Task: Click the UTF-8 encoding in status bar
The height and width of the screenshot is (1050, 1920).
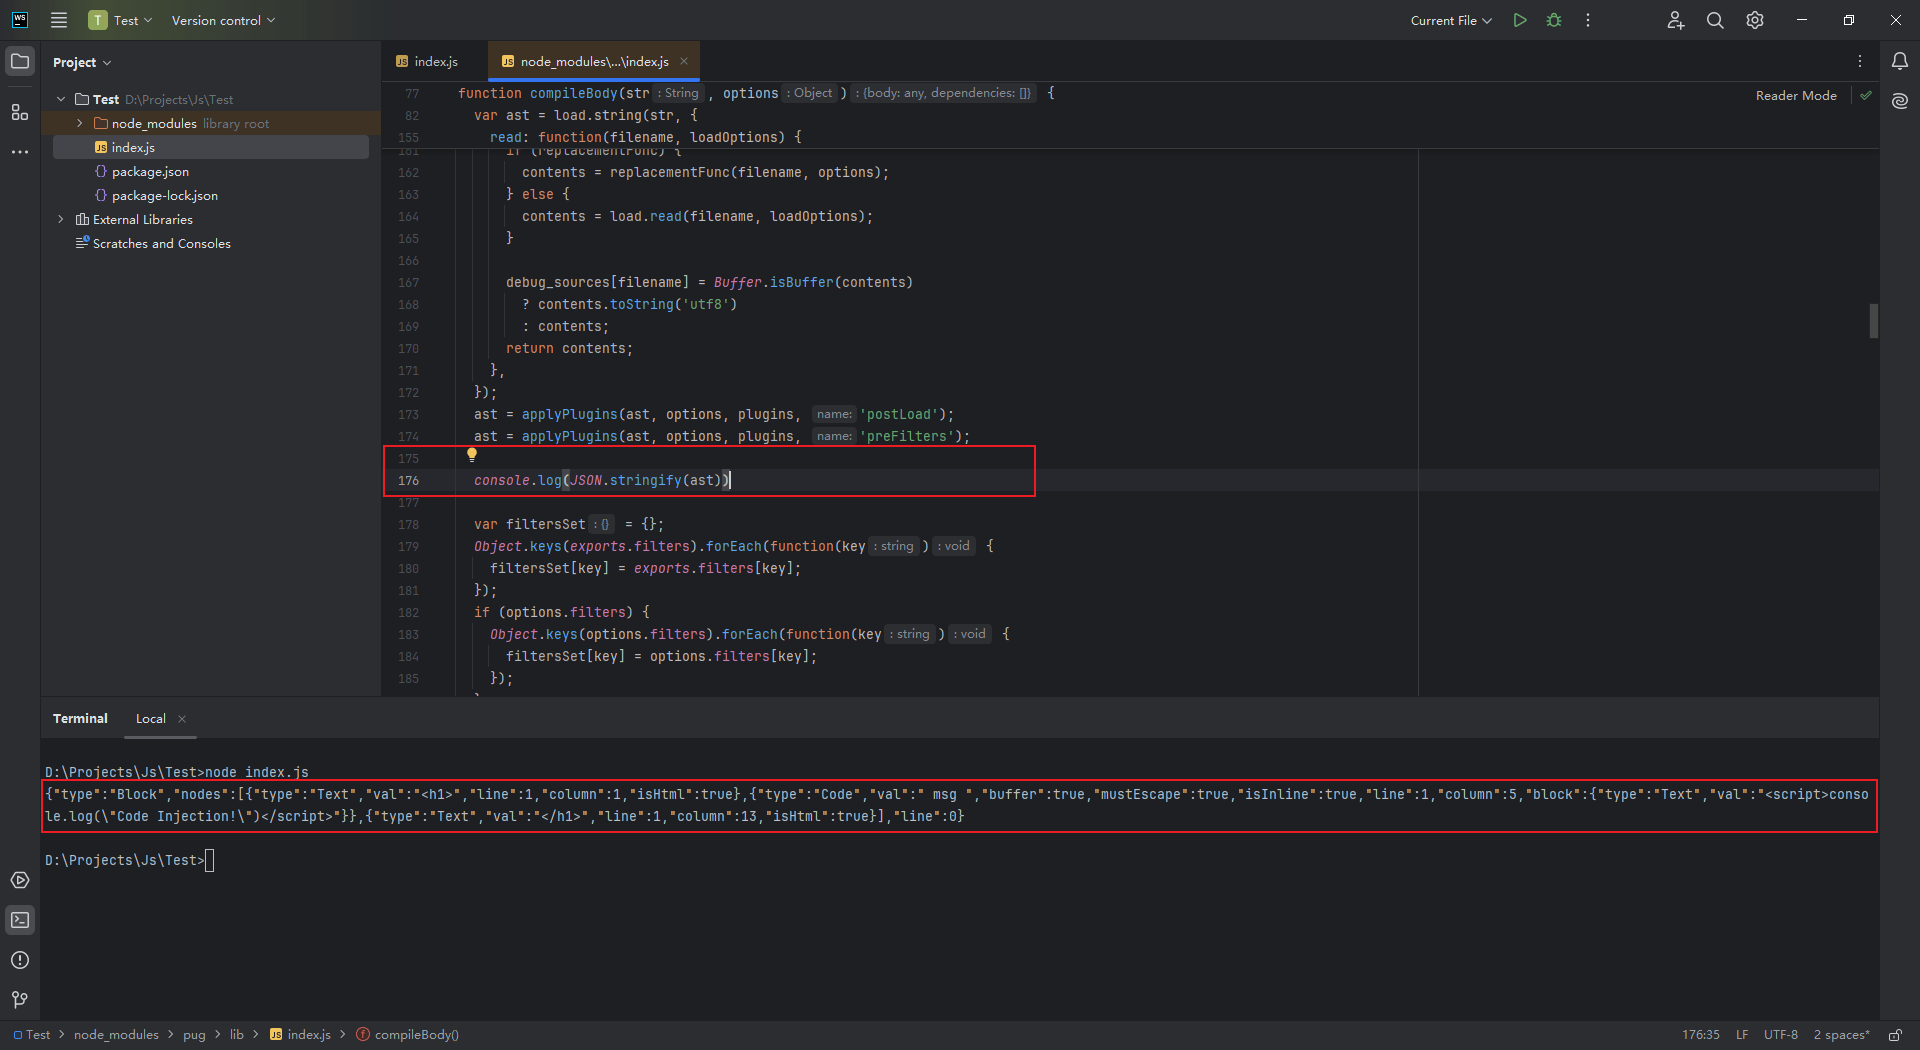Action: point(1780,1035)
